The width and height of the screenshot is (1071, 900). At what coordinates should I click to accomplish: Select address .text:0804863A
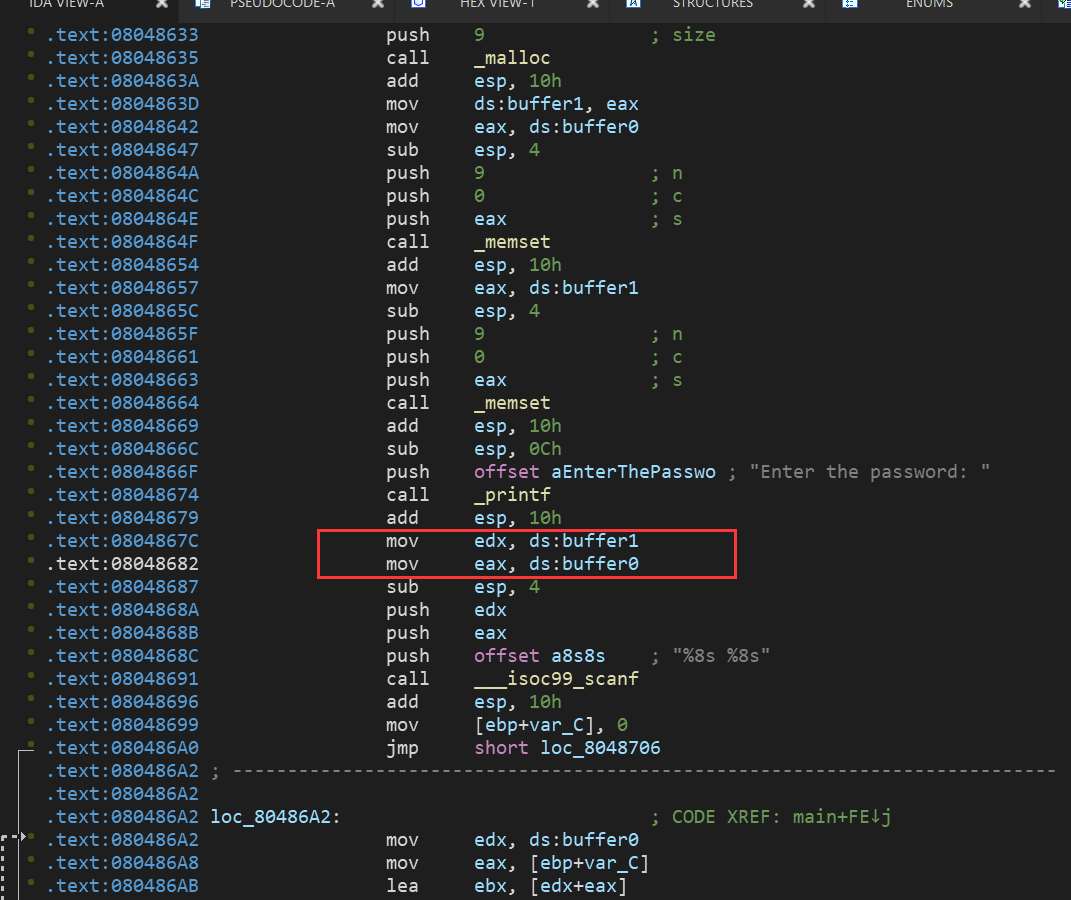pyautogui.click(x=122, y=81)
